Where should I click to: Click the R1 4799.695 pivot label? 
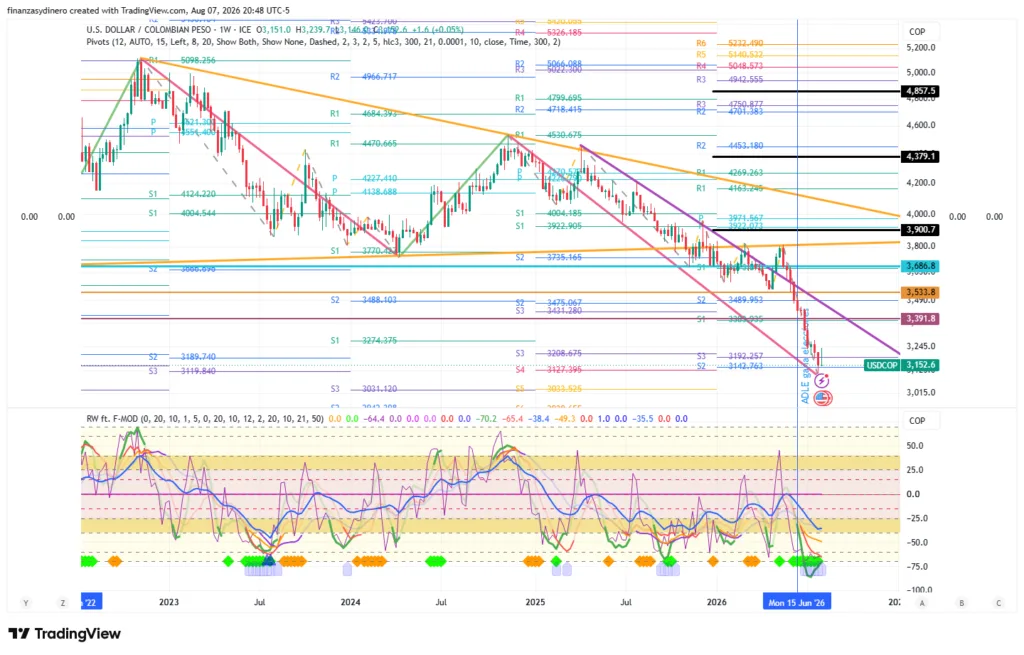pos(549,98)
